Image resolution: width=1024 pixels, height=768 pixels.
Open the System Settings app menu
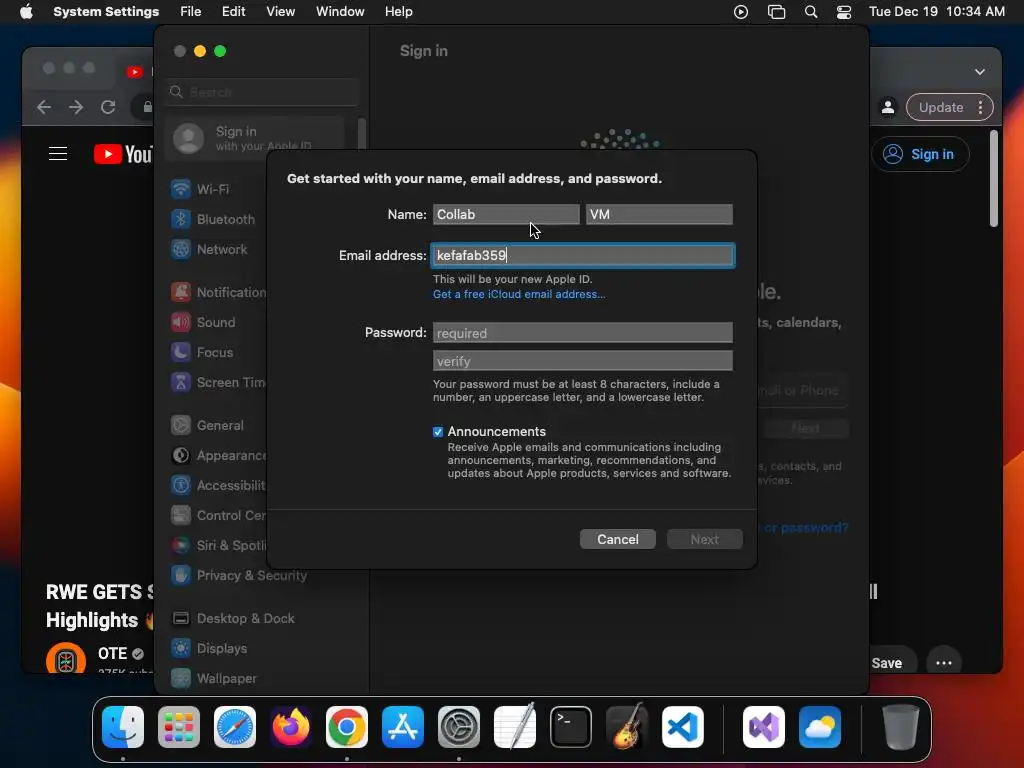106,12
